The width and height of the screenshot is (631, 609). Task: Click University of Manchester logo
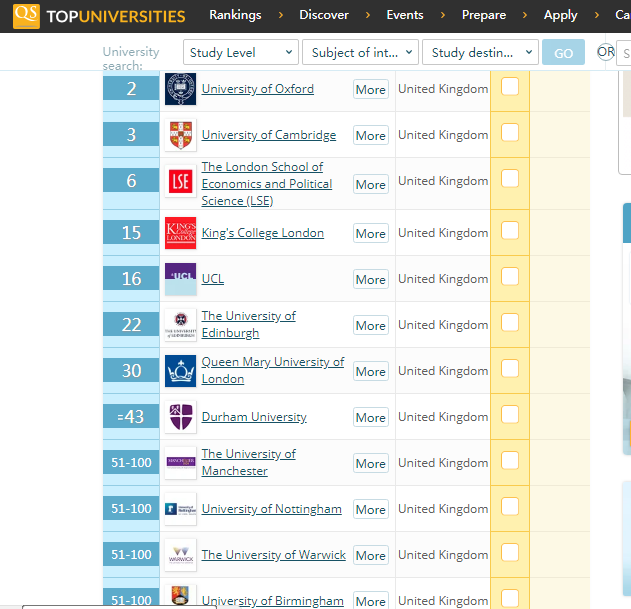click(x=181, y=462)
